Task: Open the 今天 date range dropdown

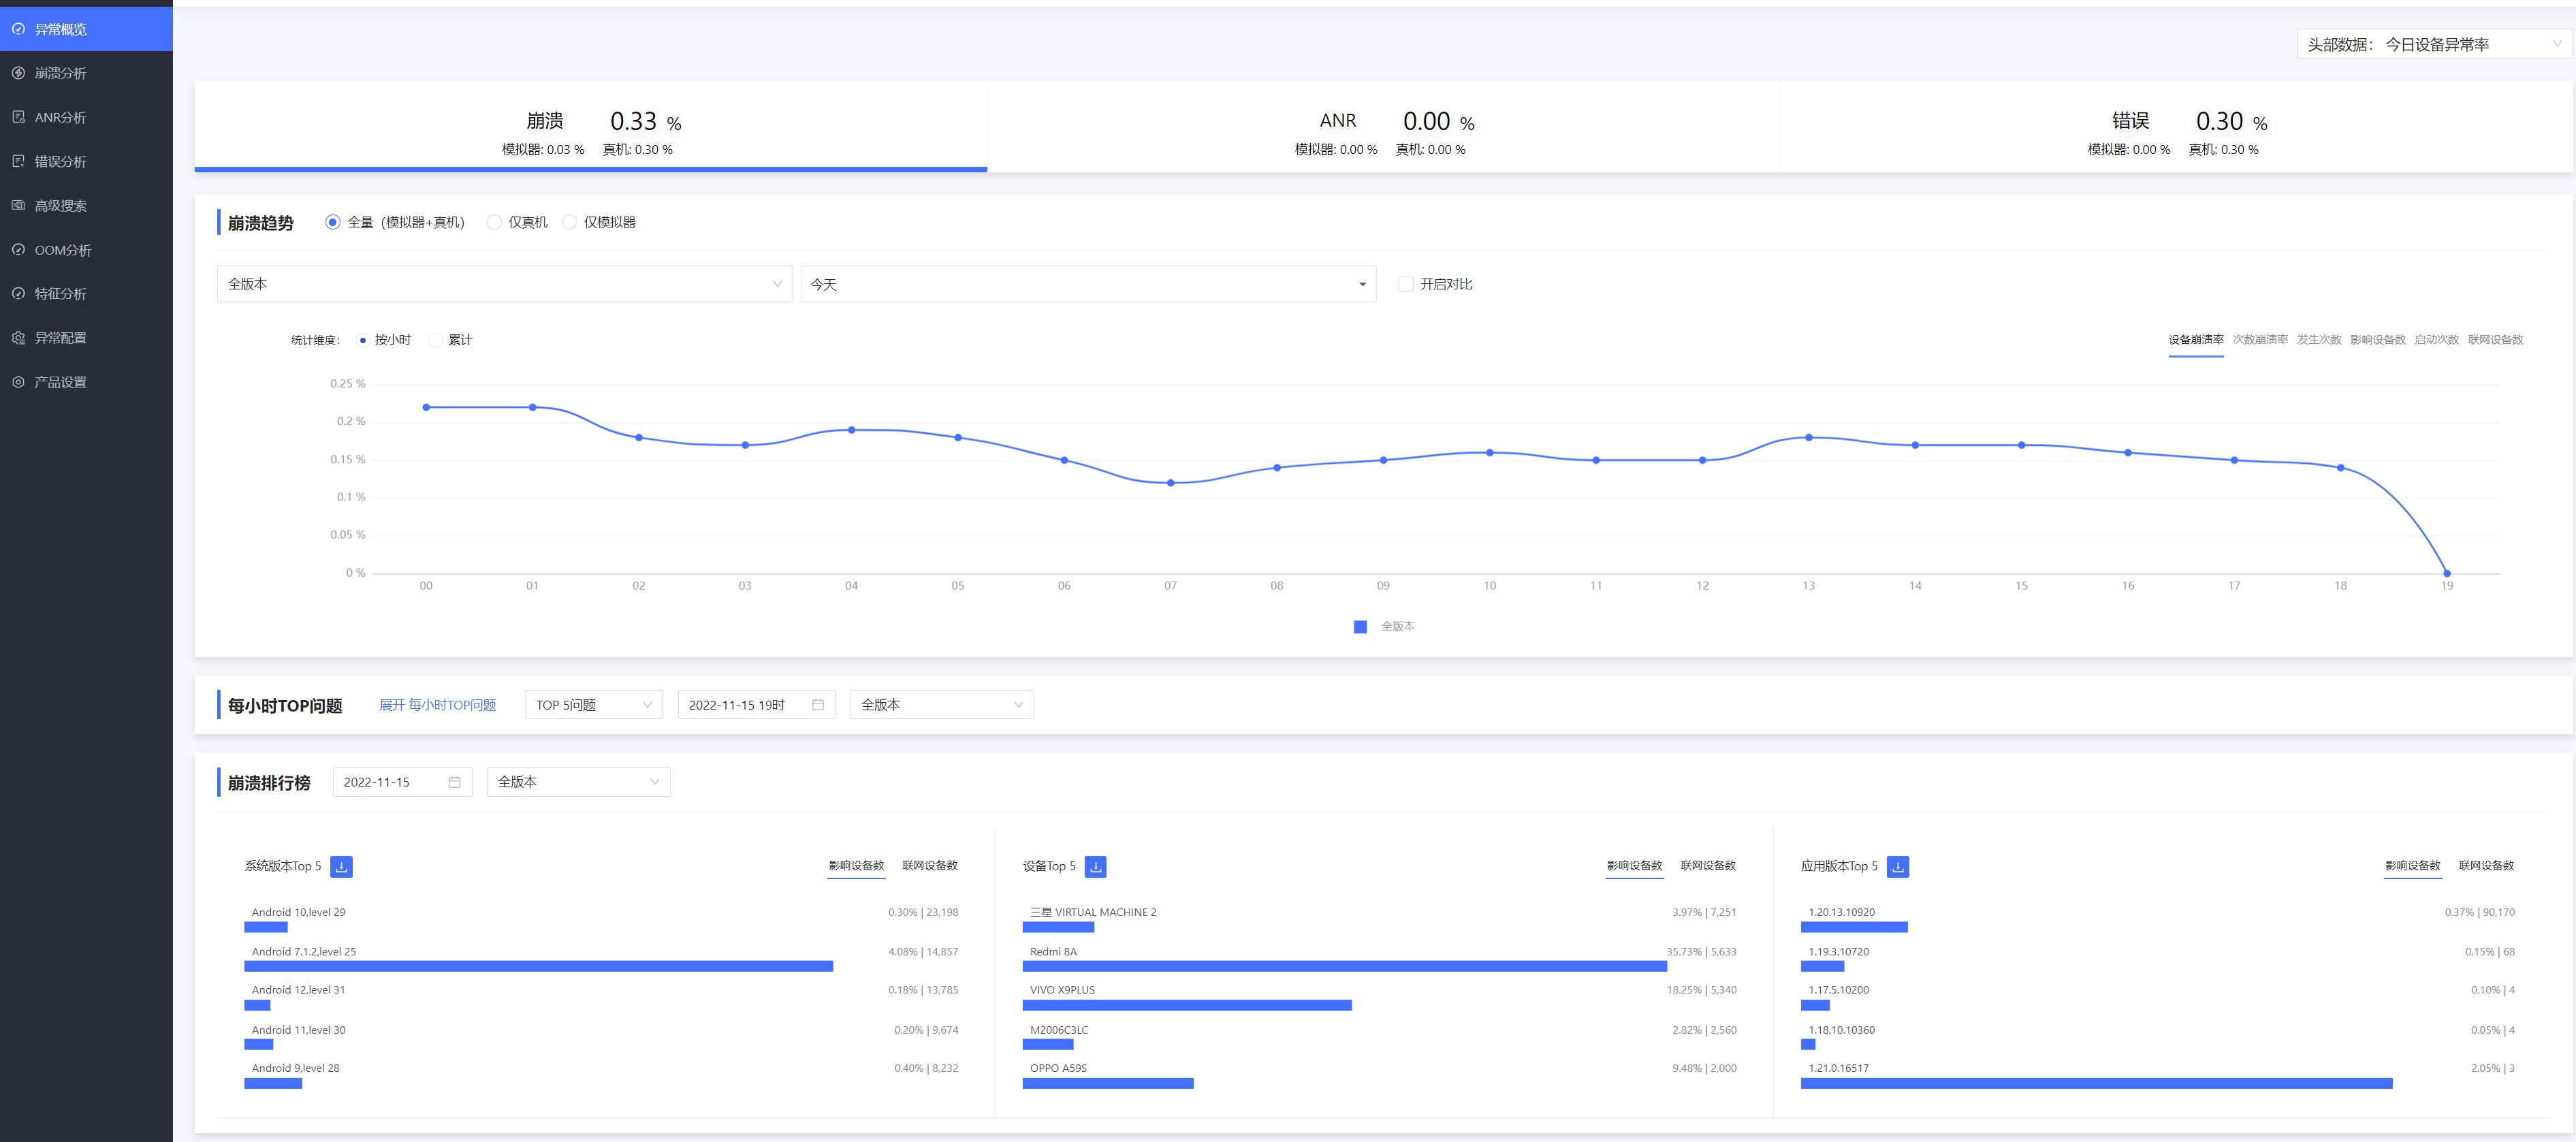Action: pos(1088,284)
